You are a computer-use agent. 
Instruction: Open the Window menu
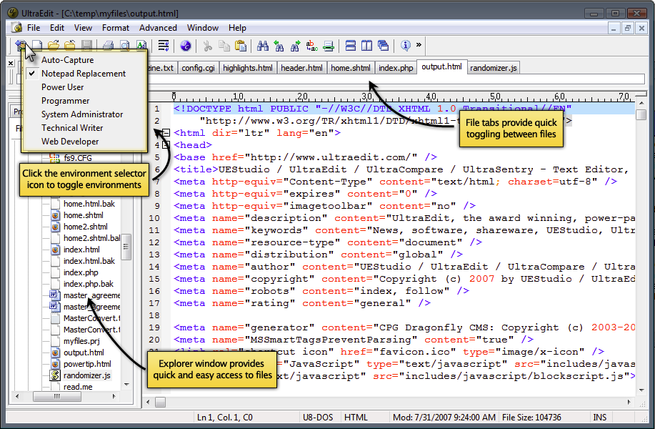[203, 28]
